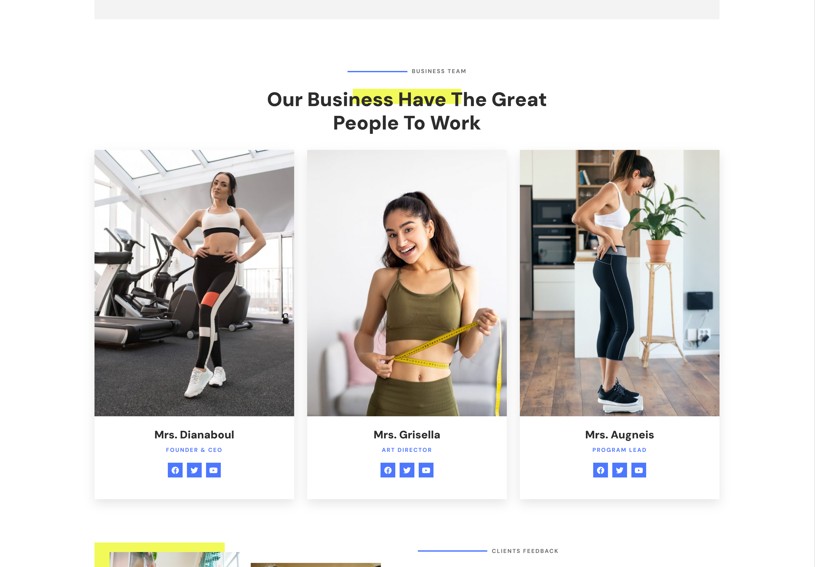
Task: Click the Art Director label
Action: pos(407,450)
